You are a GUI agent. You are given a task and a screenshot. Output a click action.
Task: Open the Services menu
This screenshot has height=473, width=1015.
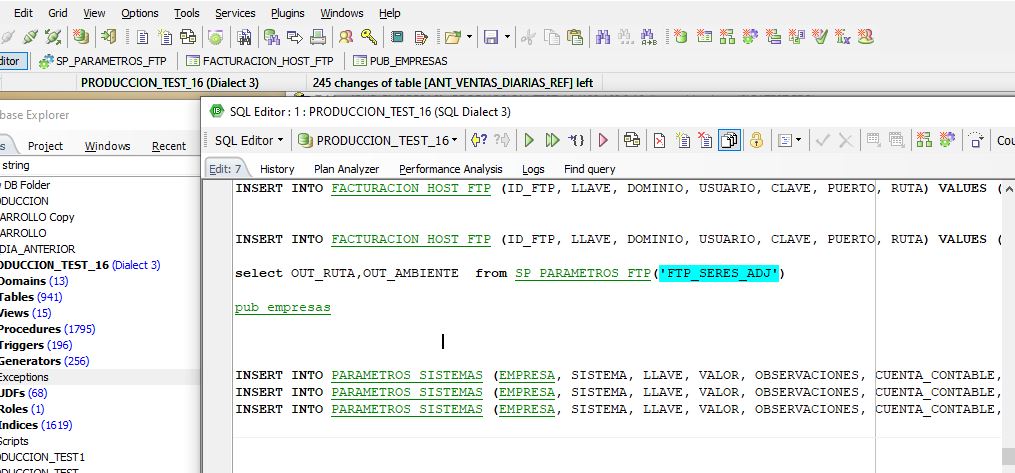pos(235,13)
